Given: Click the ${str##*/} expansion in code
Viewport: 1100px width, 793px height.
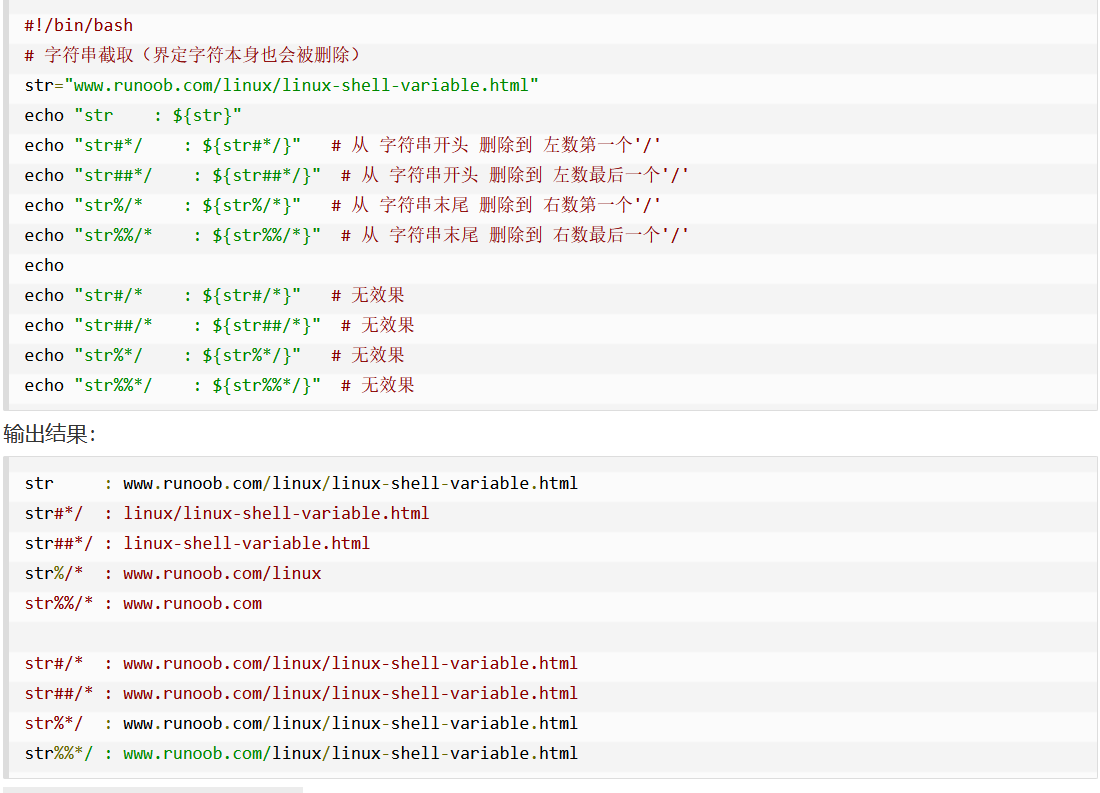Looking at the screenshot, I should 262,175.
